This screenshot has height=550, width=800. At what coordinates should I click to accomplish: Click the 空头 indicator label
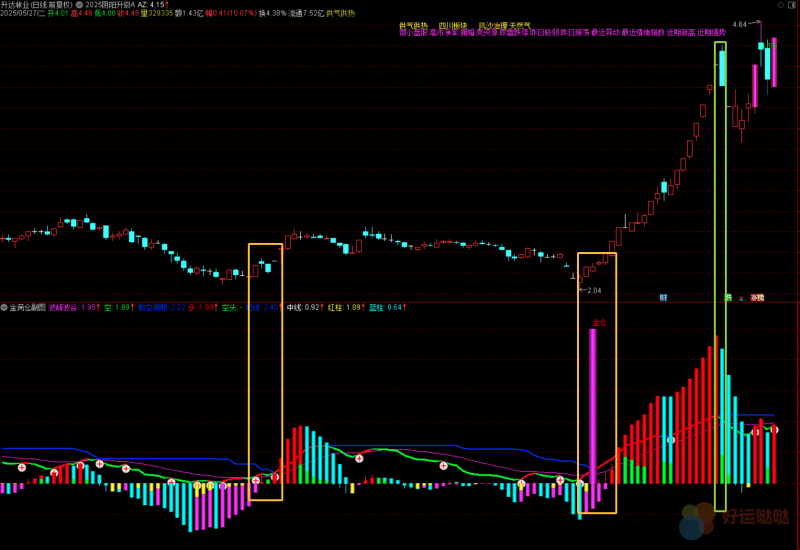tap(231, 308)
